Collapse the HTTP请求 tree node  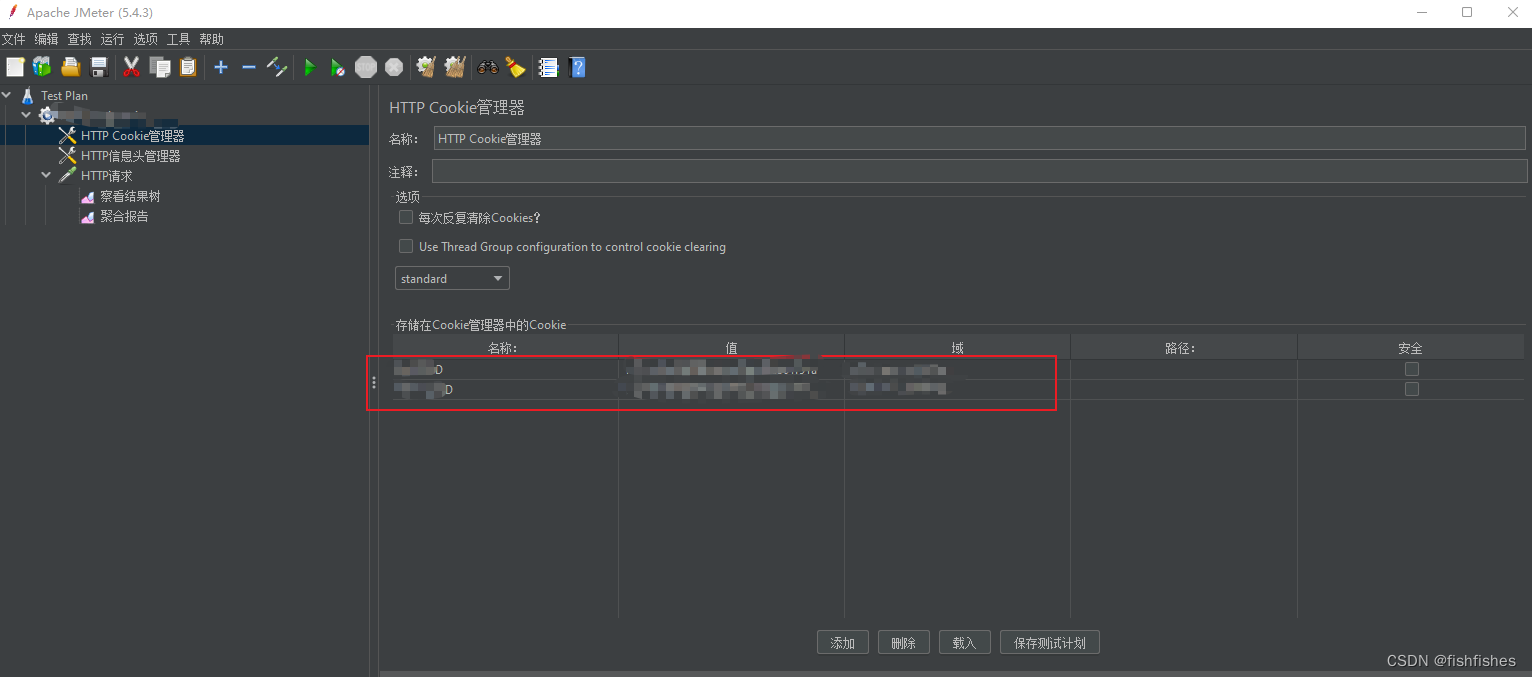coord(46,175)
